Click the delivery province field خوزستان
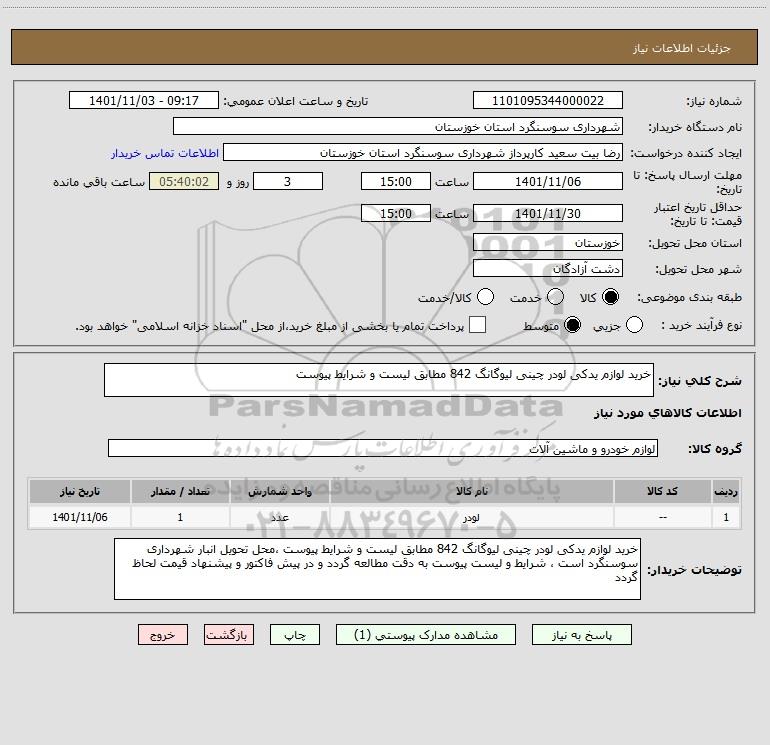This screenshot has width=770, height=745. [548, 243]
